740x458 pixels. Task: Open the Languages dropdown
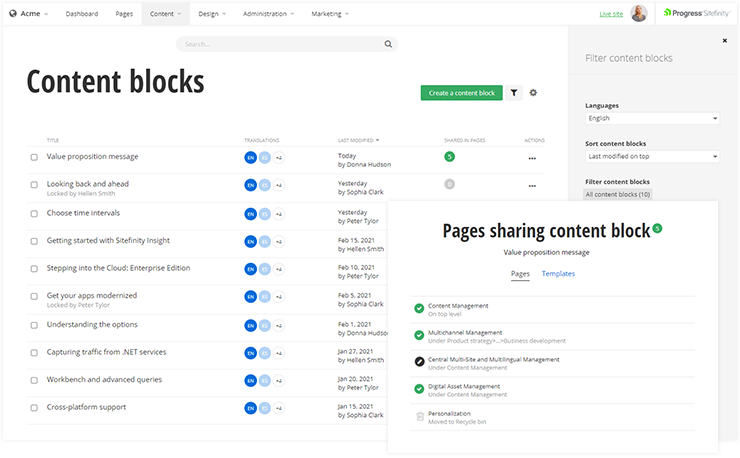click(651, 118)
